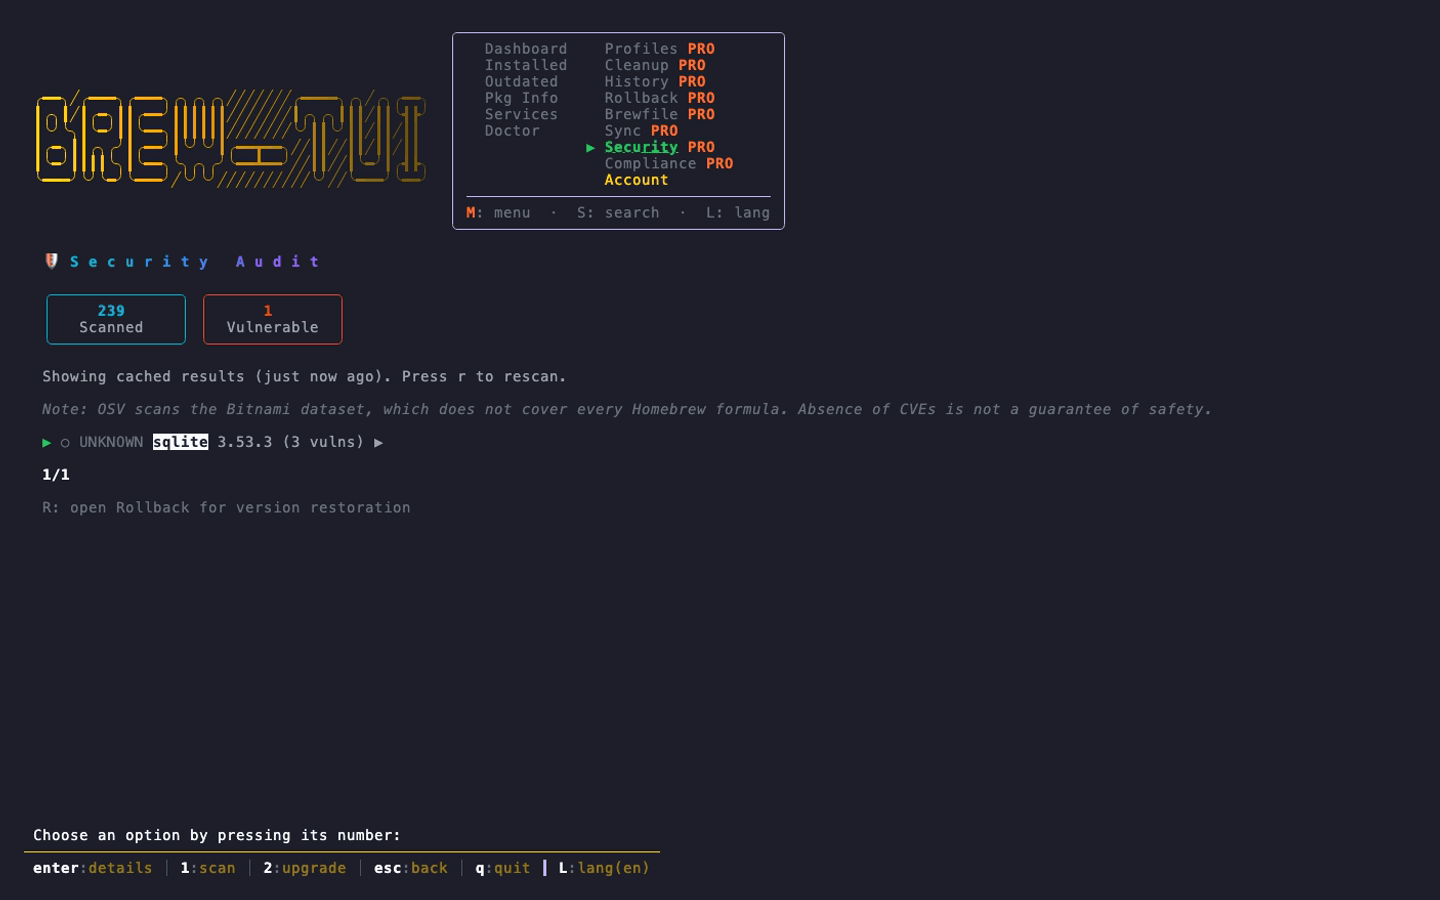Switch to the Services view
This screenshot has height=900, width=1440.
click(x=521, y=114)
